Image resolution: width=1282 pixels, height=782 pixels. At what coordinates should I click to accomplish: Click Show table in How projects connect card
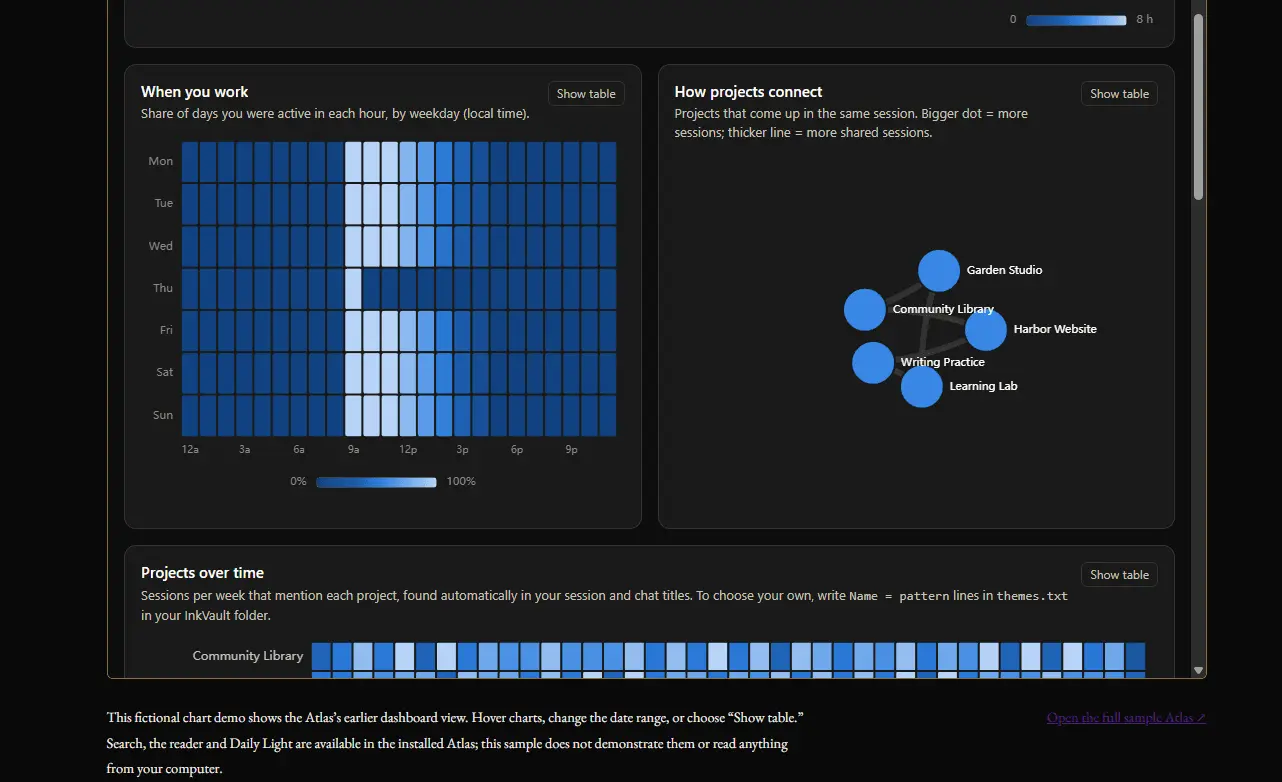(x=1119, y=94)
